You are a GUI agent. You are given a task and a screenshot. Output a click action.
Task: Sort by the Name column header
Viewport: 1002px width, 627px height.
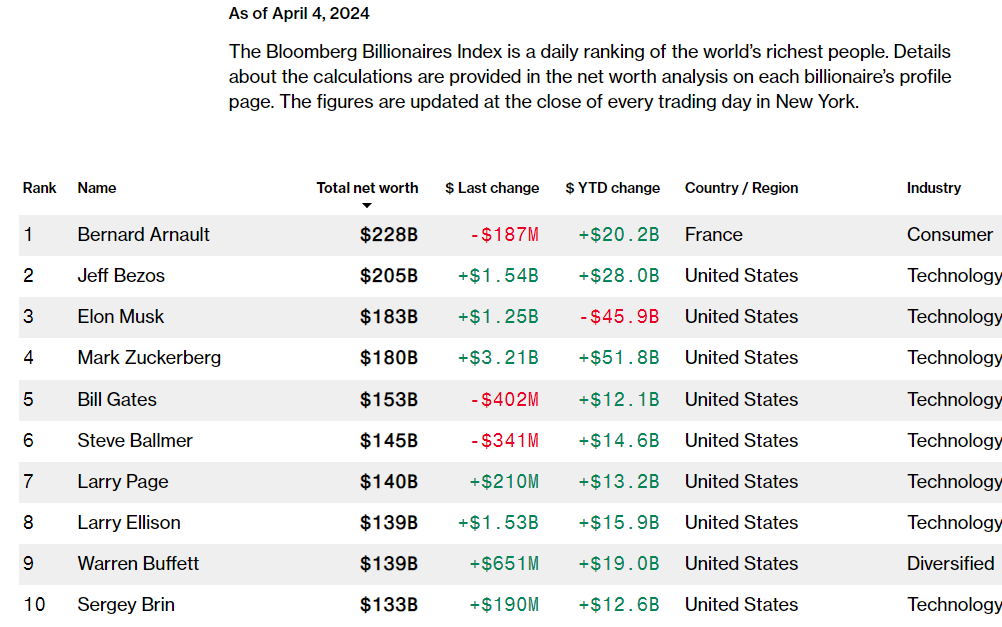97,188
